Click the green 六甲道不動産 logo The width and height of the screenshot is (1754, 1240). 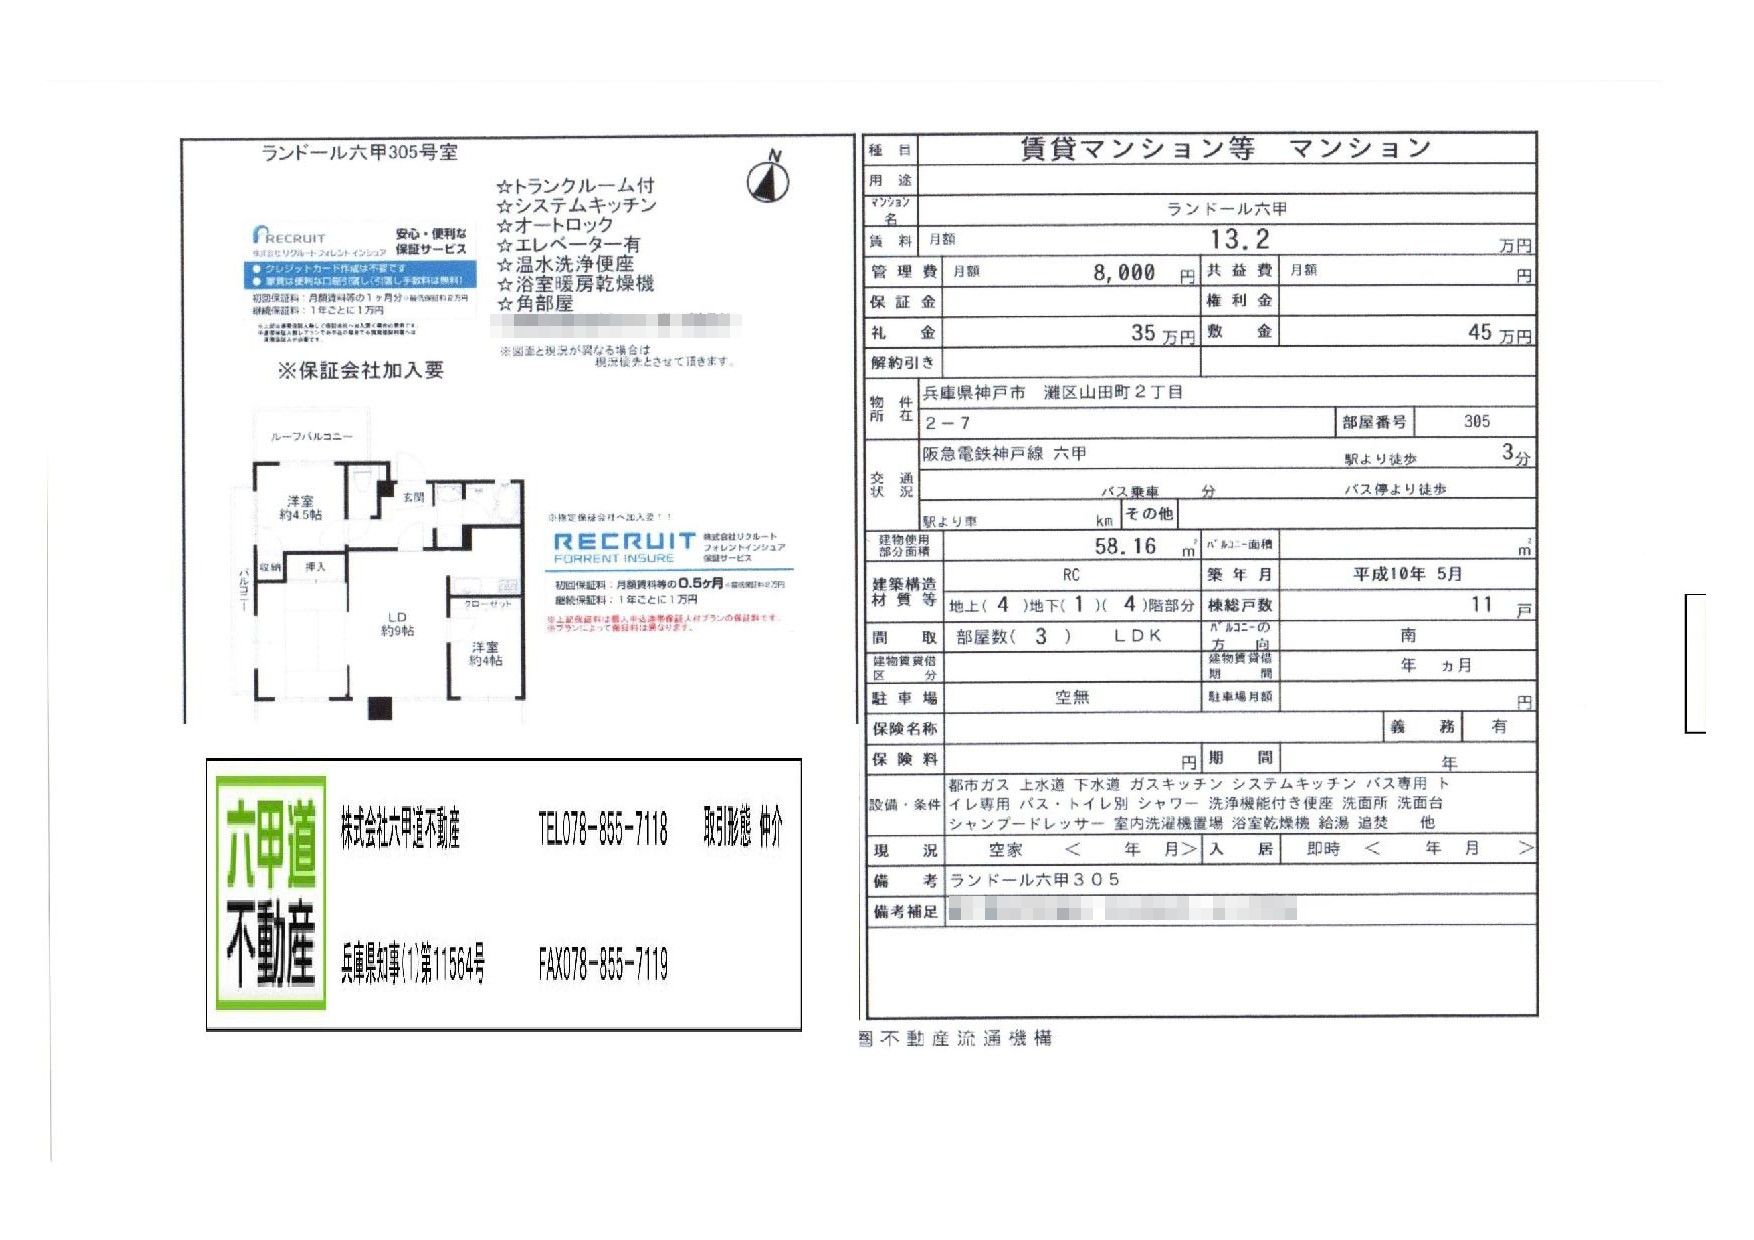point(272,893)
